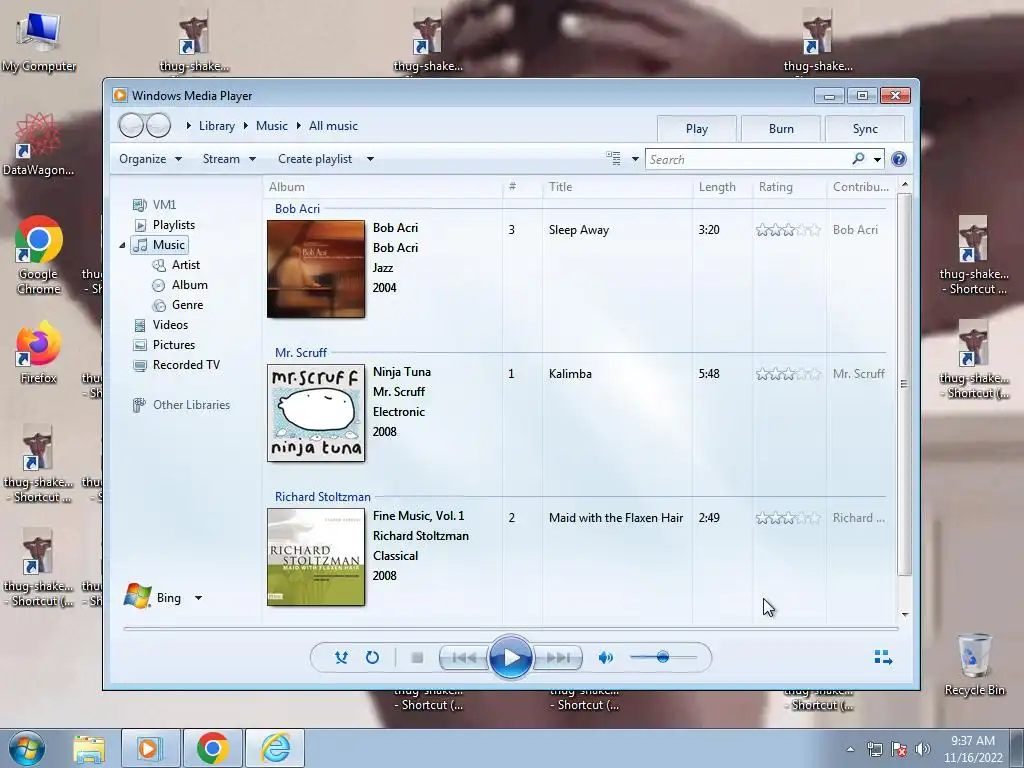
Task: Click into the Search field
Action: [x=748, y=159]
